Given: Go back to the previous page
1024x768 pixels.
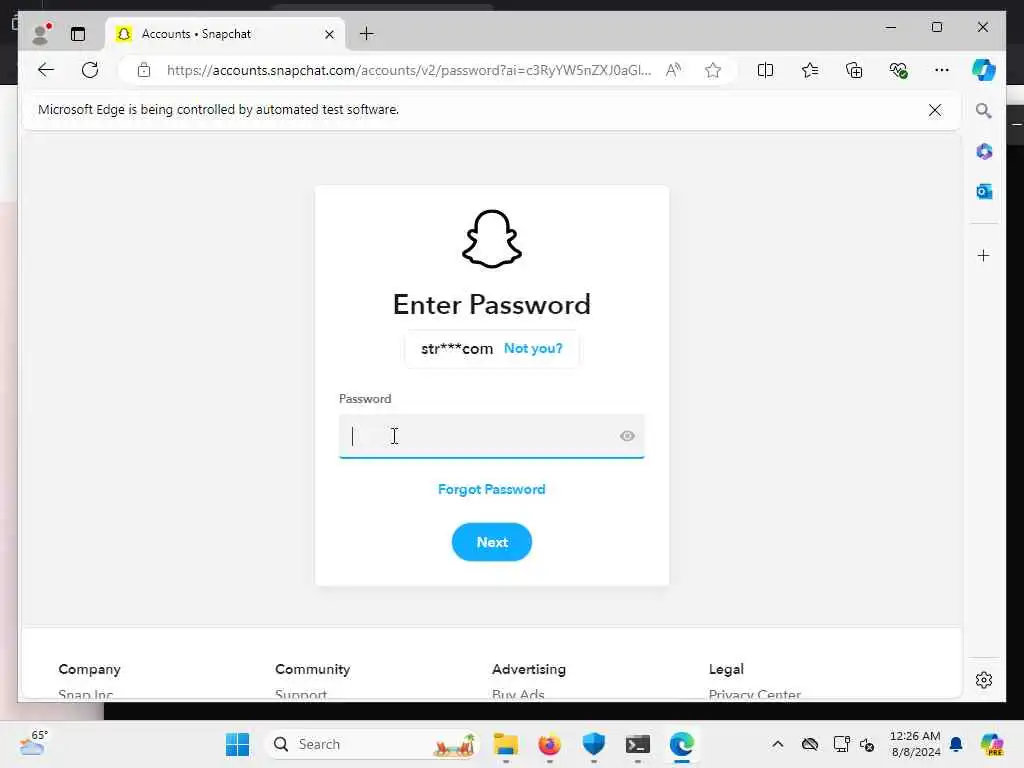Looking at the screenshot, I should pos(46,70).
